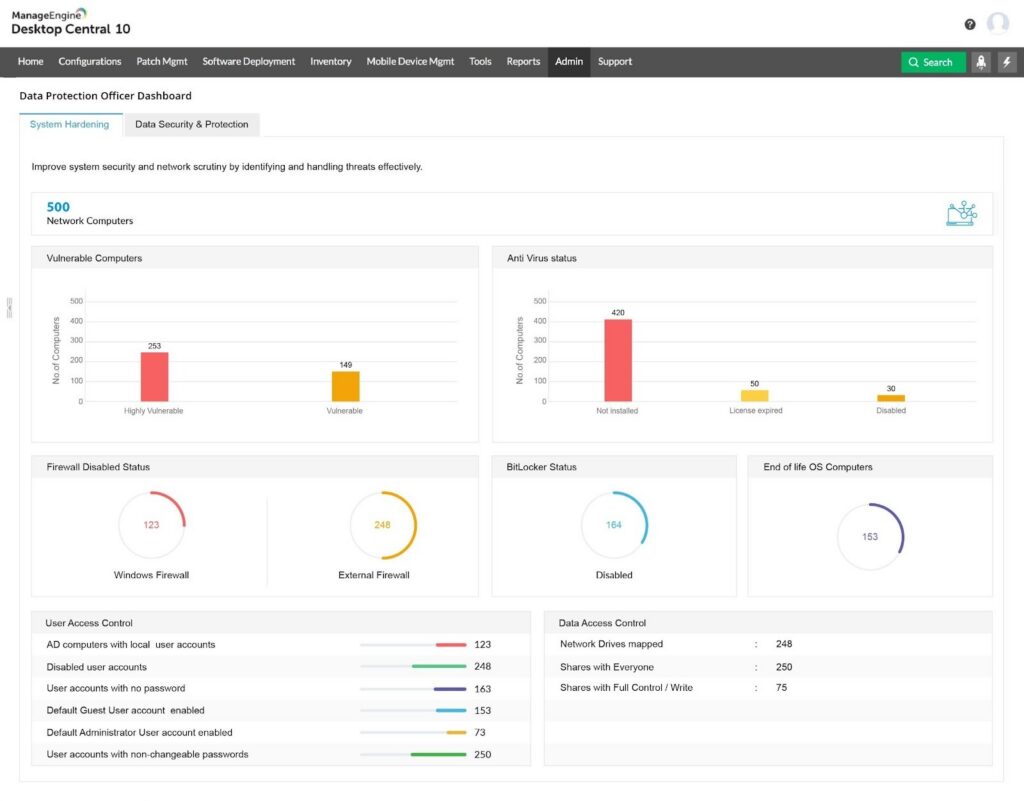Click the Not installed antivirus bar
This screenshot has height=801, width=1024.
point(618,360)
